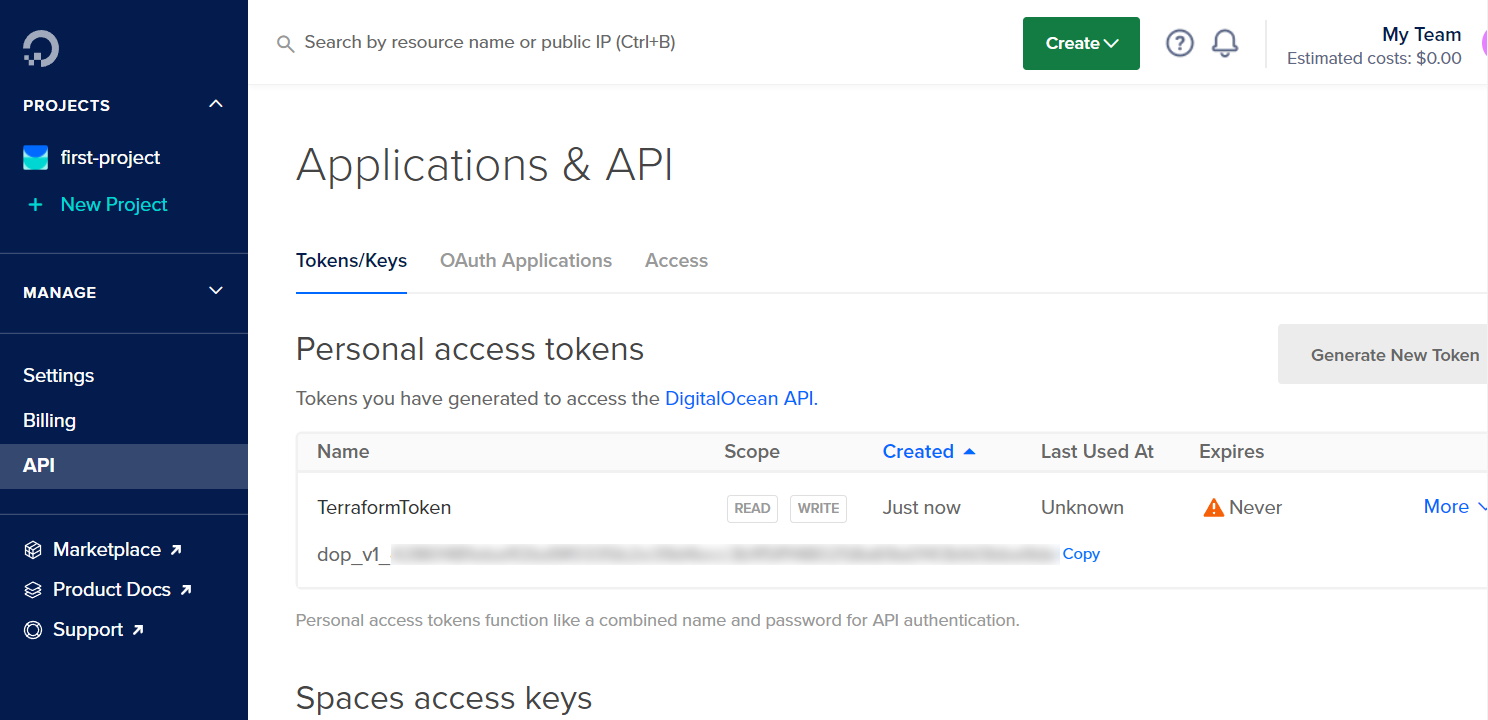Click the plus icon beside New Project
1488x720 pixels.
pyautogui.click(x=36, y=205)
